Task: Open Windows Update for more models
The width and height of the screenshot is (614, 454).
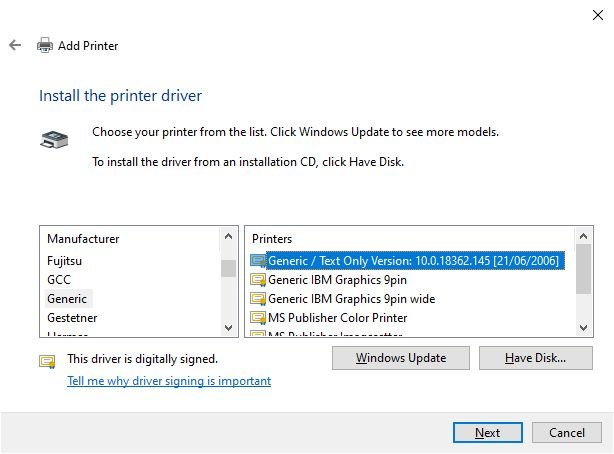Action: click(x=401, y=358)
